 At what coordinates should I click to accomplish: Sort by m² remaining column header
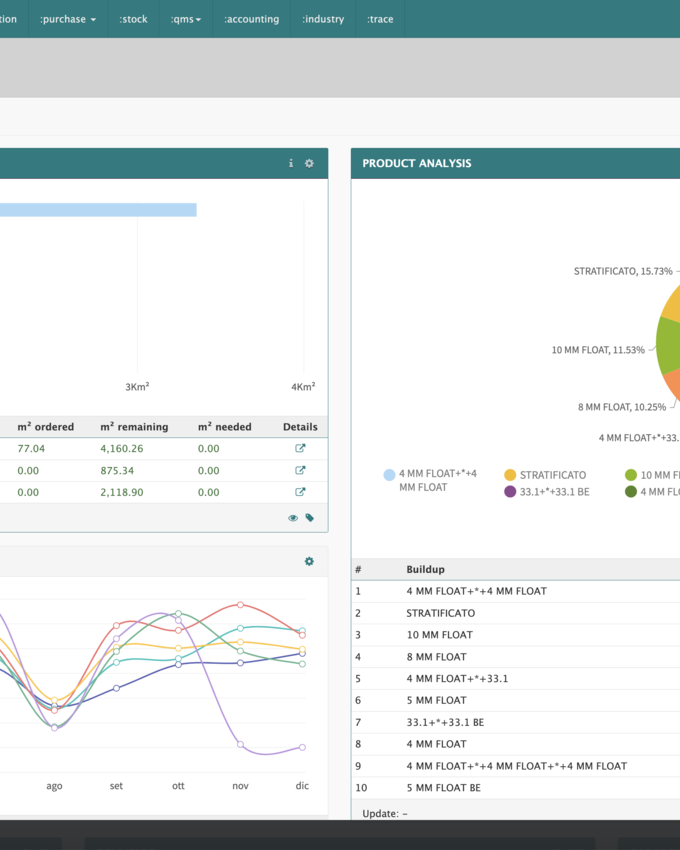coord(134,427)
